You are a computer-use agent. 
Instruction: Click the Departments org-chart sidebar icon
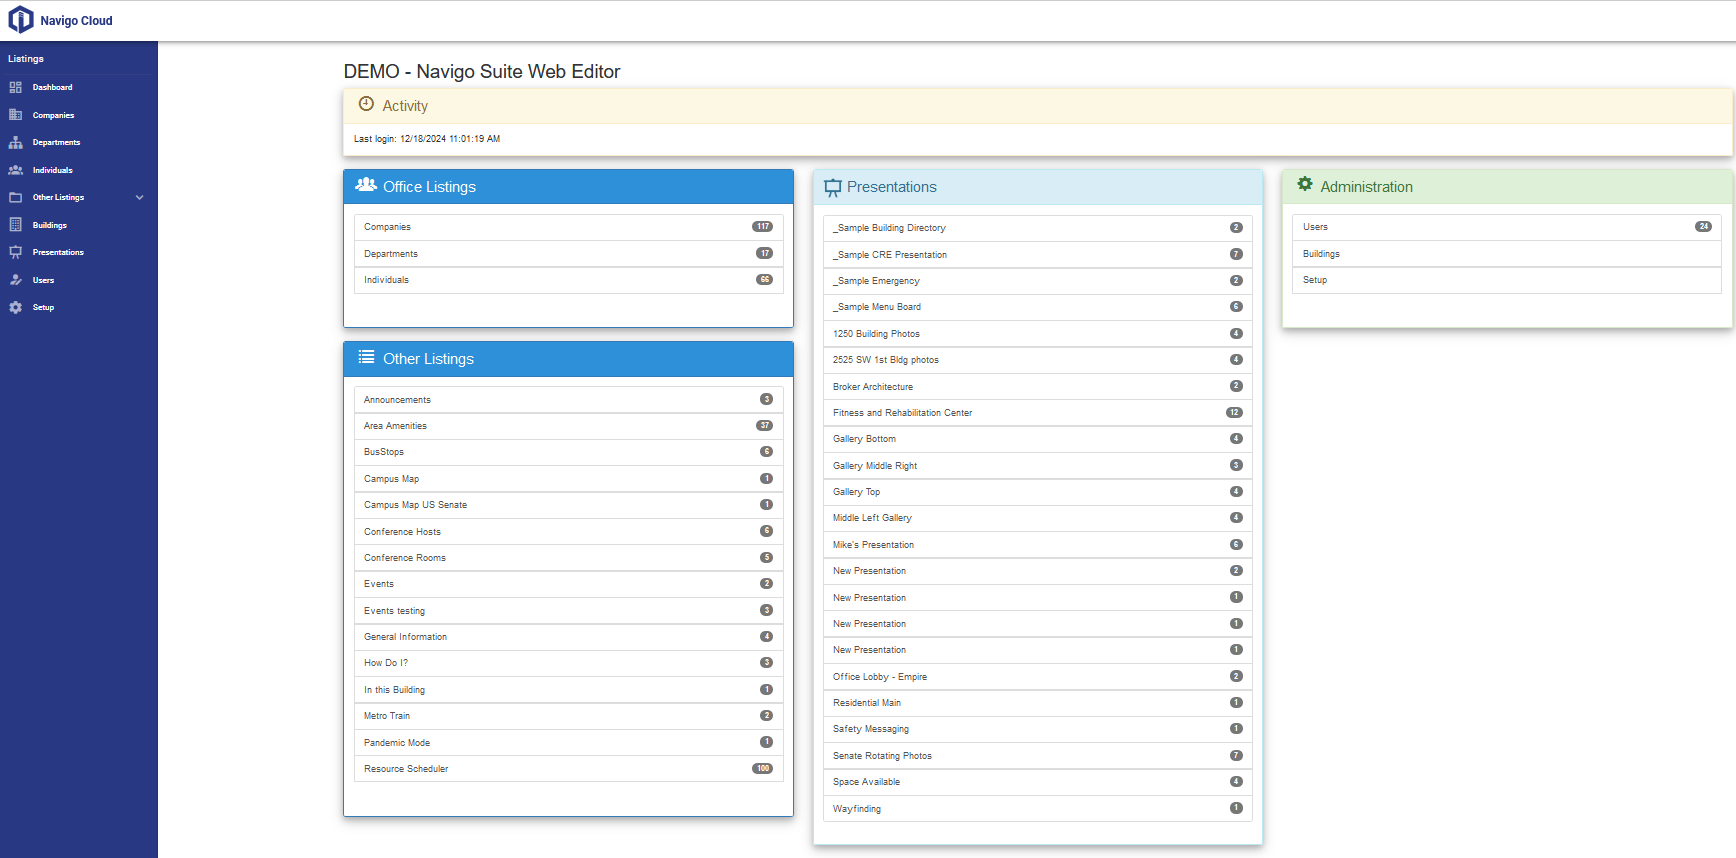(16, 142)
